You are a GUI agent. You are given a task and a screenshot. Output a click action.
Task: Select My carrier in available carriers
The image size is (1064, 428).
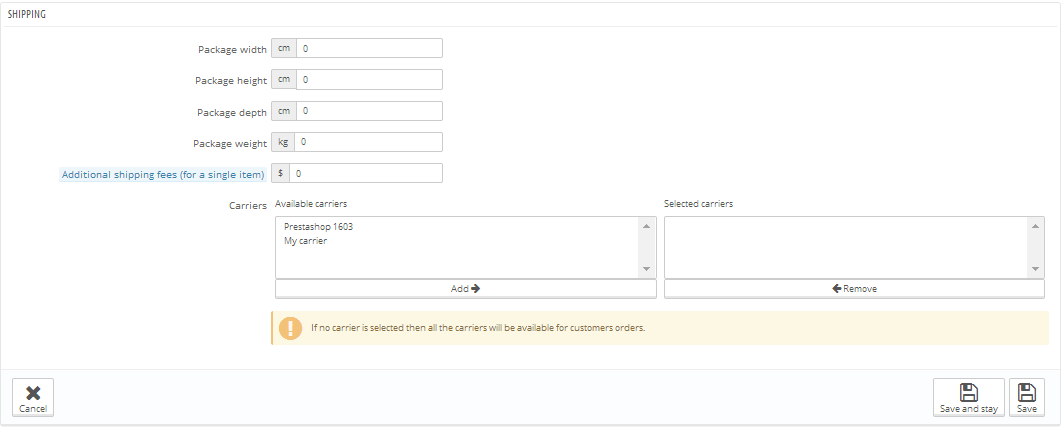[306, 241]
